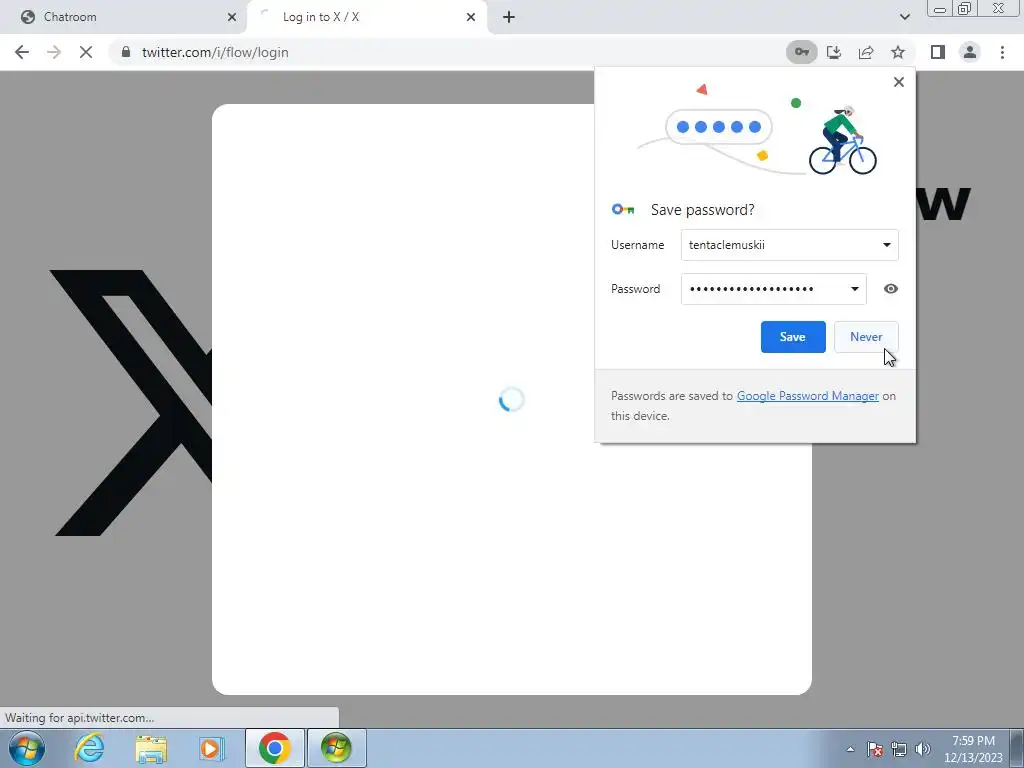Launch Internet Explorer from taskbar

pyautogui.click(x=89, y=748)
